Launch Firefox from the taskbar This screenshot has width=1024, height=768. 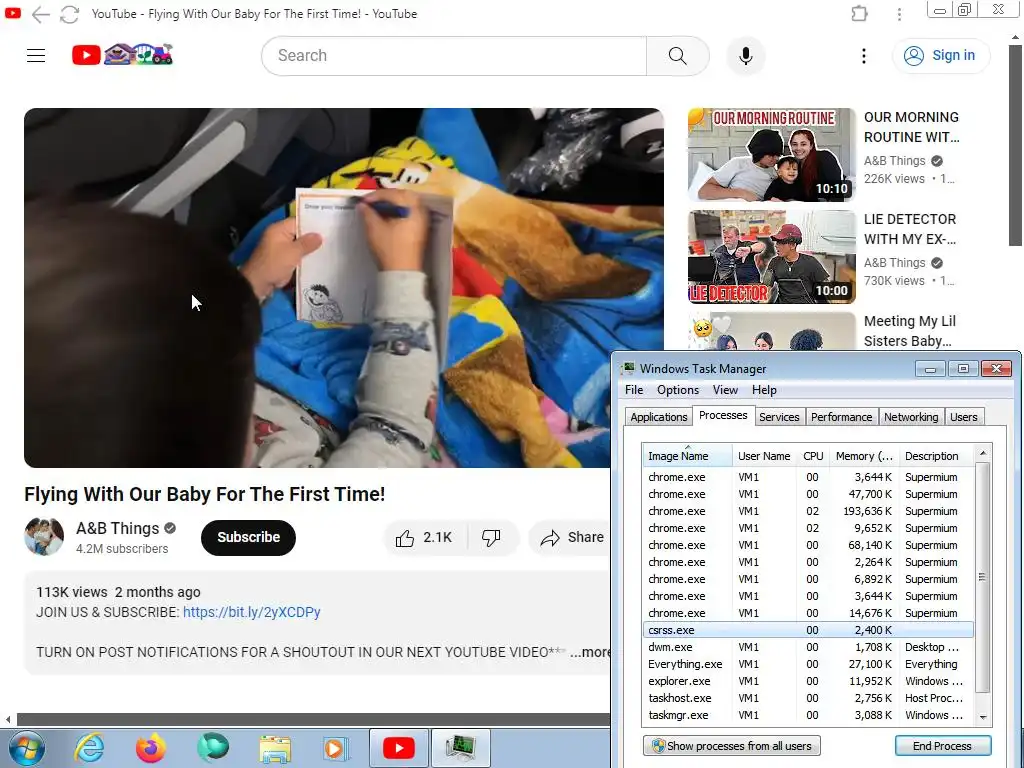pyautogui.click(x=151, y=748)
